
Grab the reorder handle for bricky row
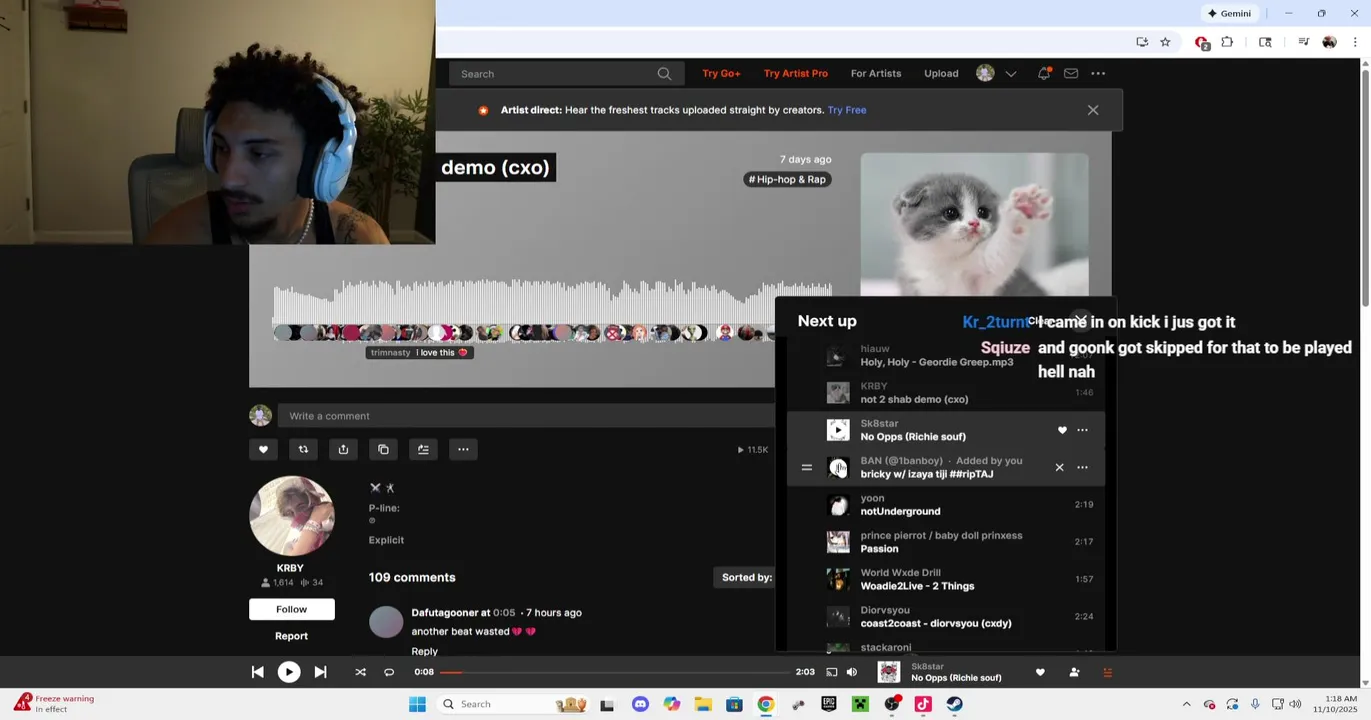tap(806, 467)
